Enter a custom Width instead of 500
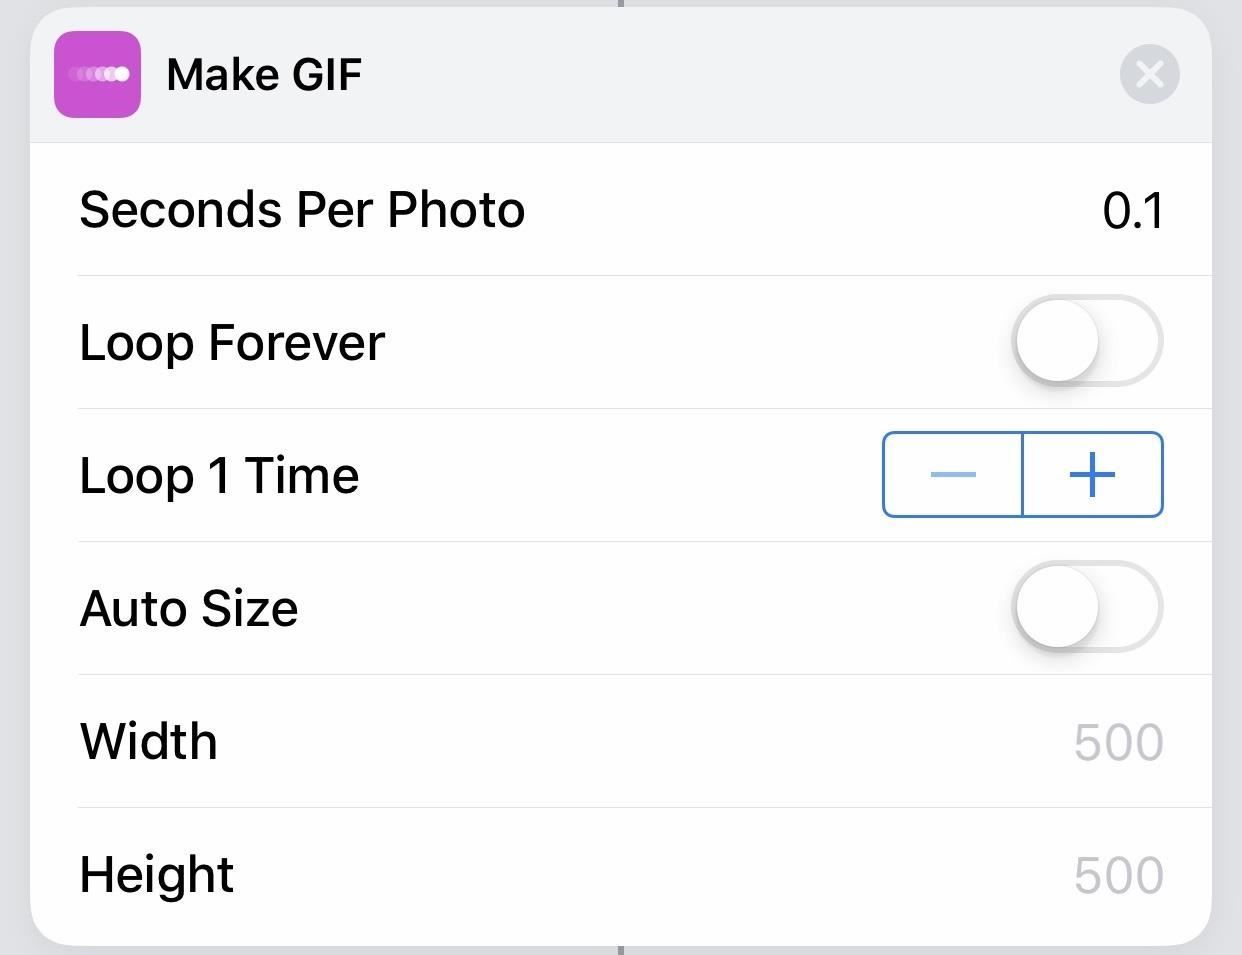Image resolution: width=1242 pixels, height=955 pixels. tap(1117, 741)
